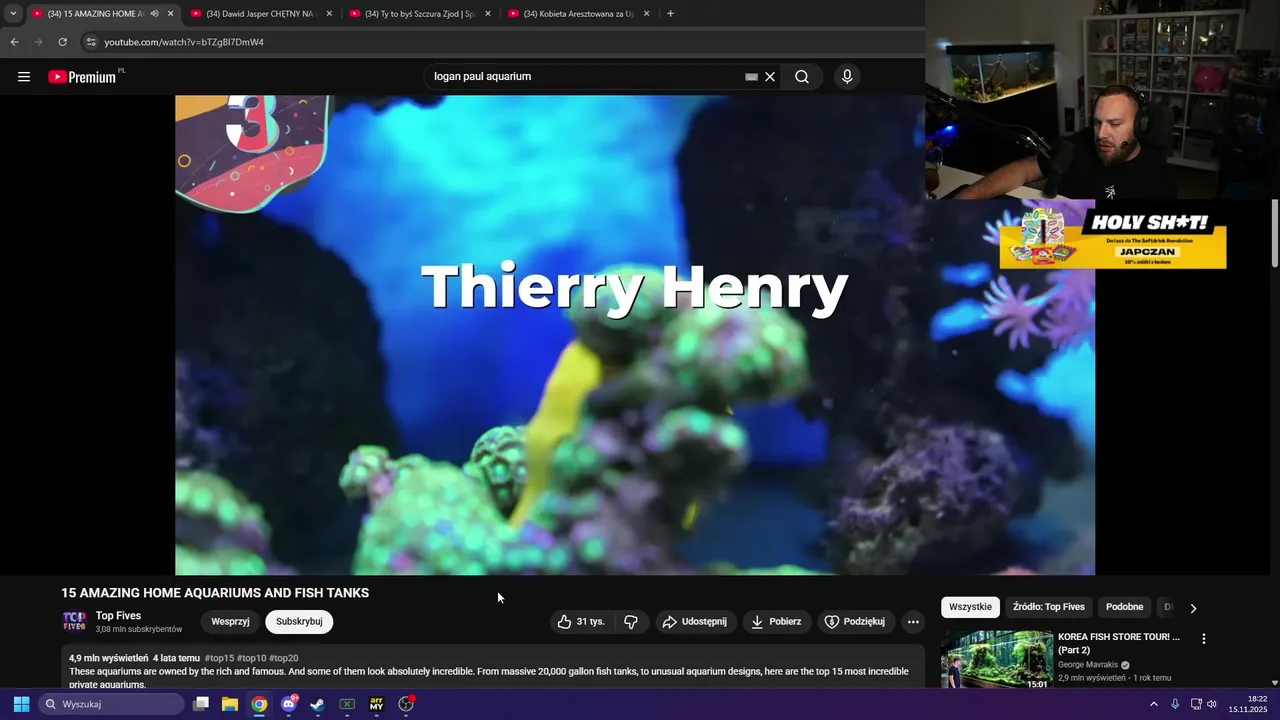The width and height of the screenshot is (1280, 720).
Task: Reload the page with refresh icon
Action: (x=62, y=42)
